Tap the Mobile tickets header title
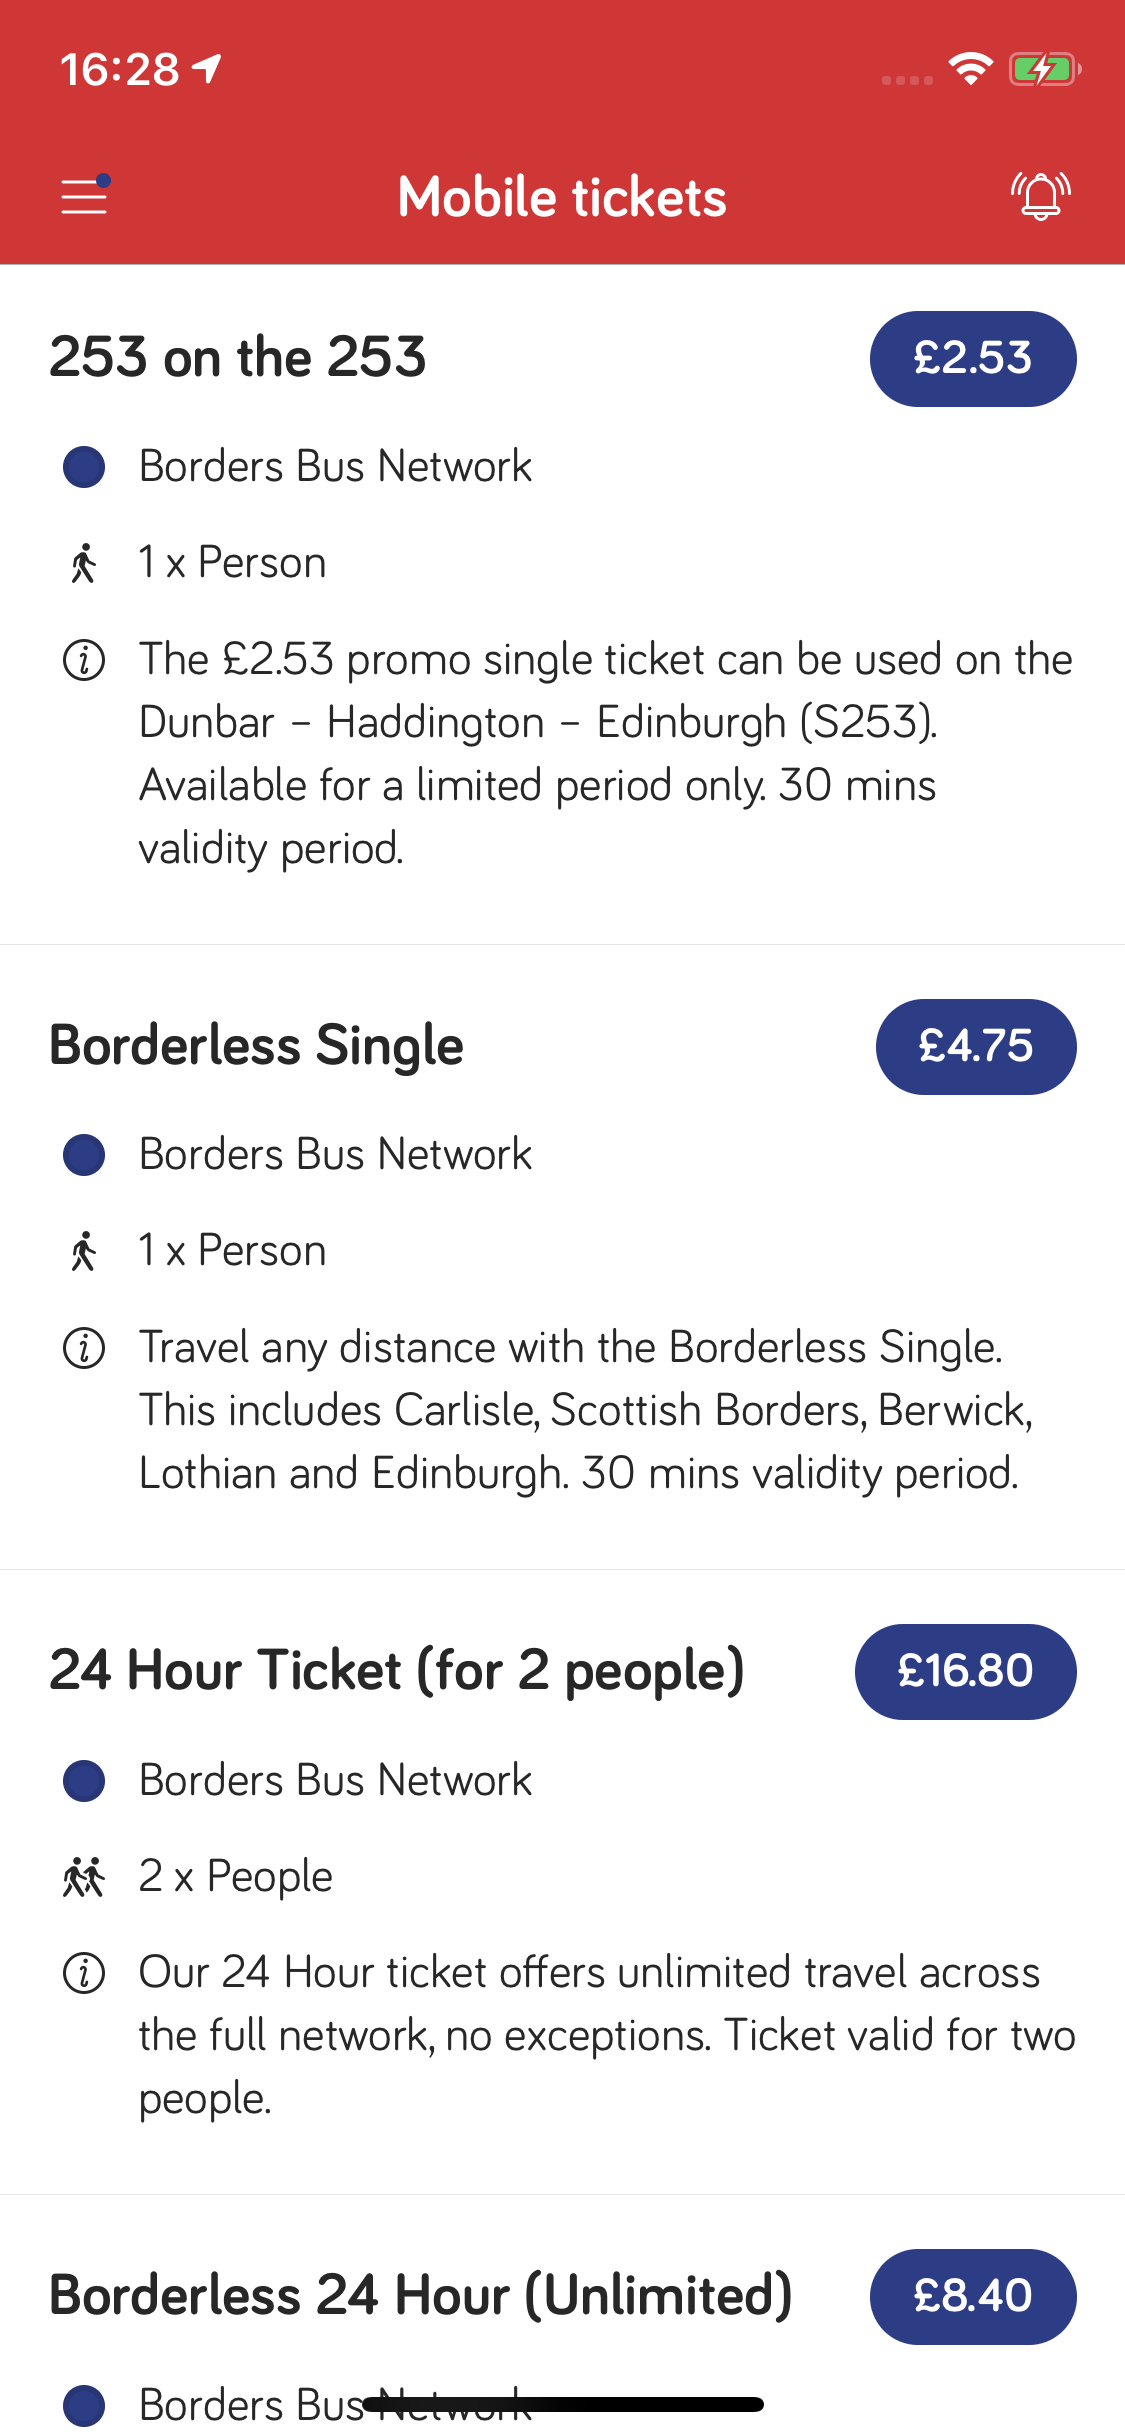 562,197
